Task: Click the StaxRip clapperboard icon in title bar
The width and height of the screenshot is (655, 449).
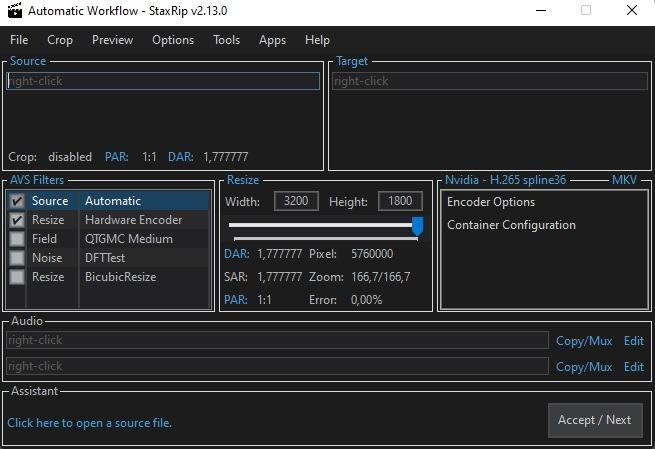Action: pyautogui.click(x=15, y=10)
